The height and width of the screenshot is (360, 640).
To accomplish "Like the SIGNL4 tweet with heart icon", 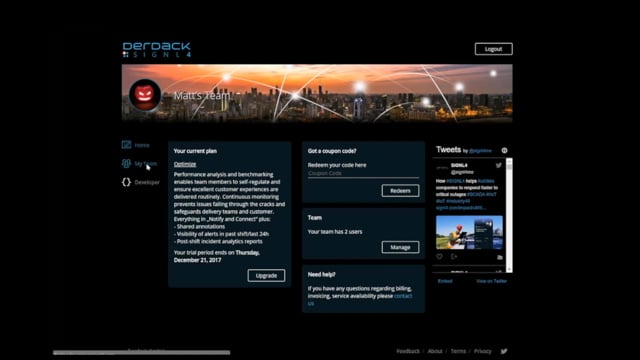I will click(439, 256).
